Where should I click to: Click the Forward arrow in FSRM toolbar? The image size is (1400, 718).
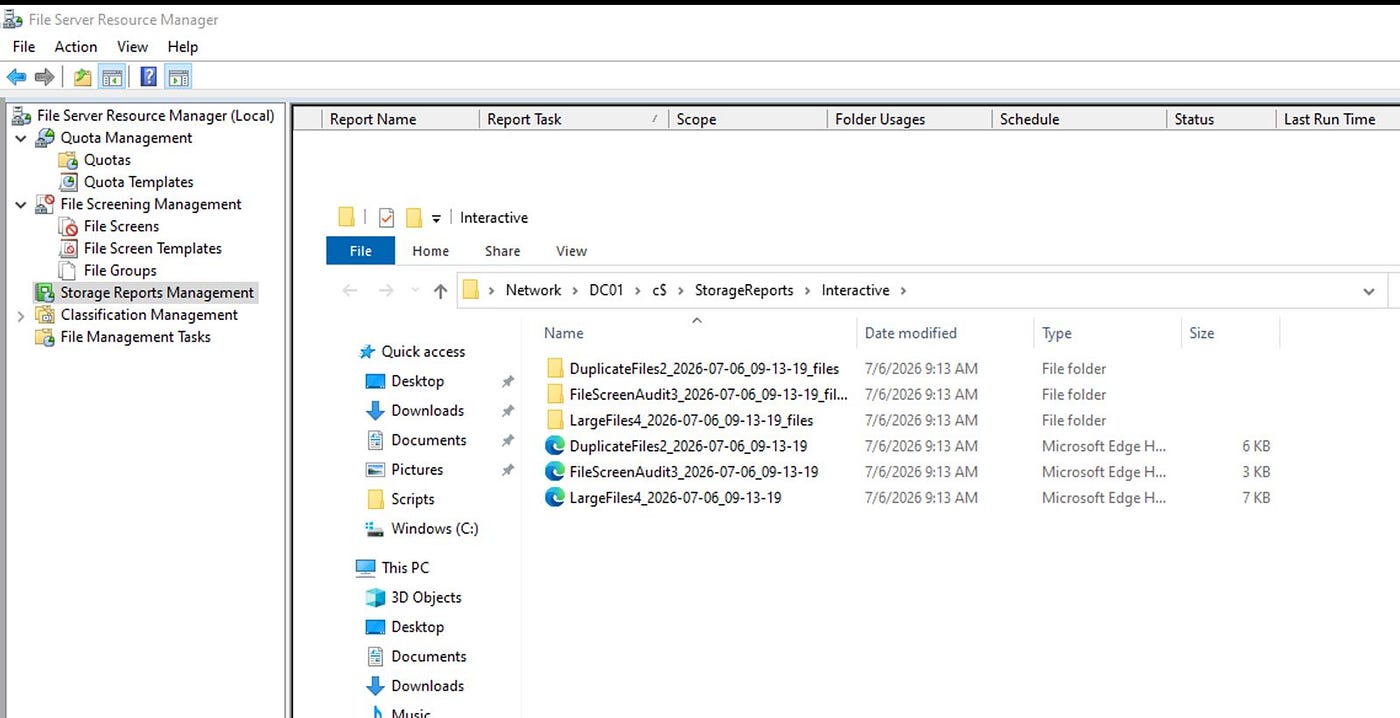click(x=44, y=77)
